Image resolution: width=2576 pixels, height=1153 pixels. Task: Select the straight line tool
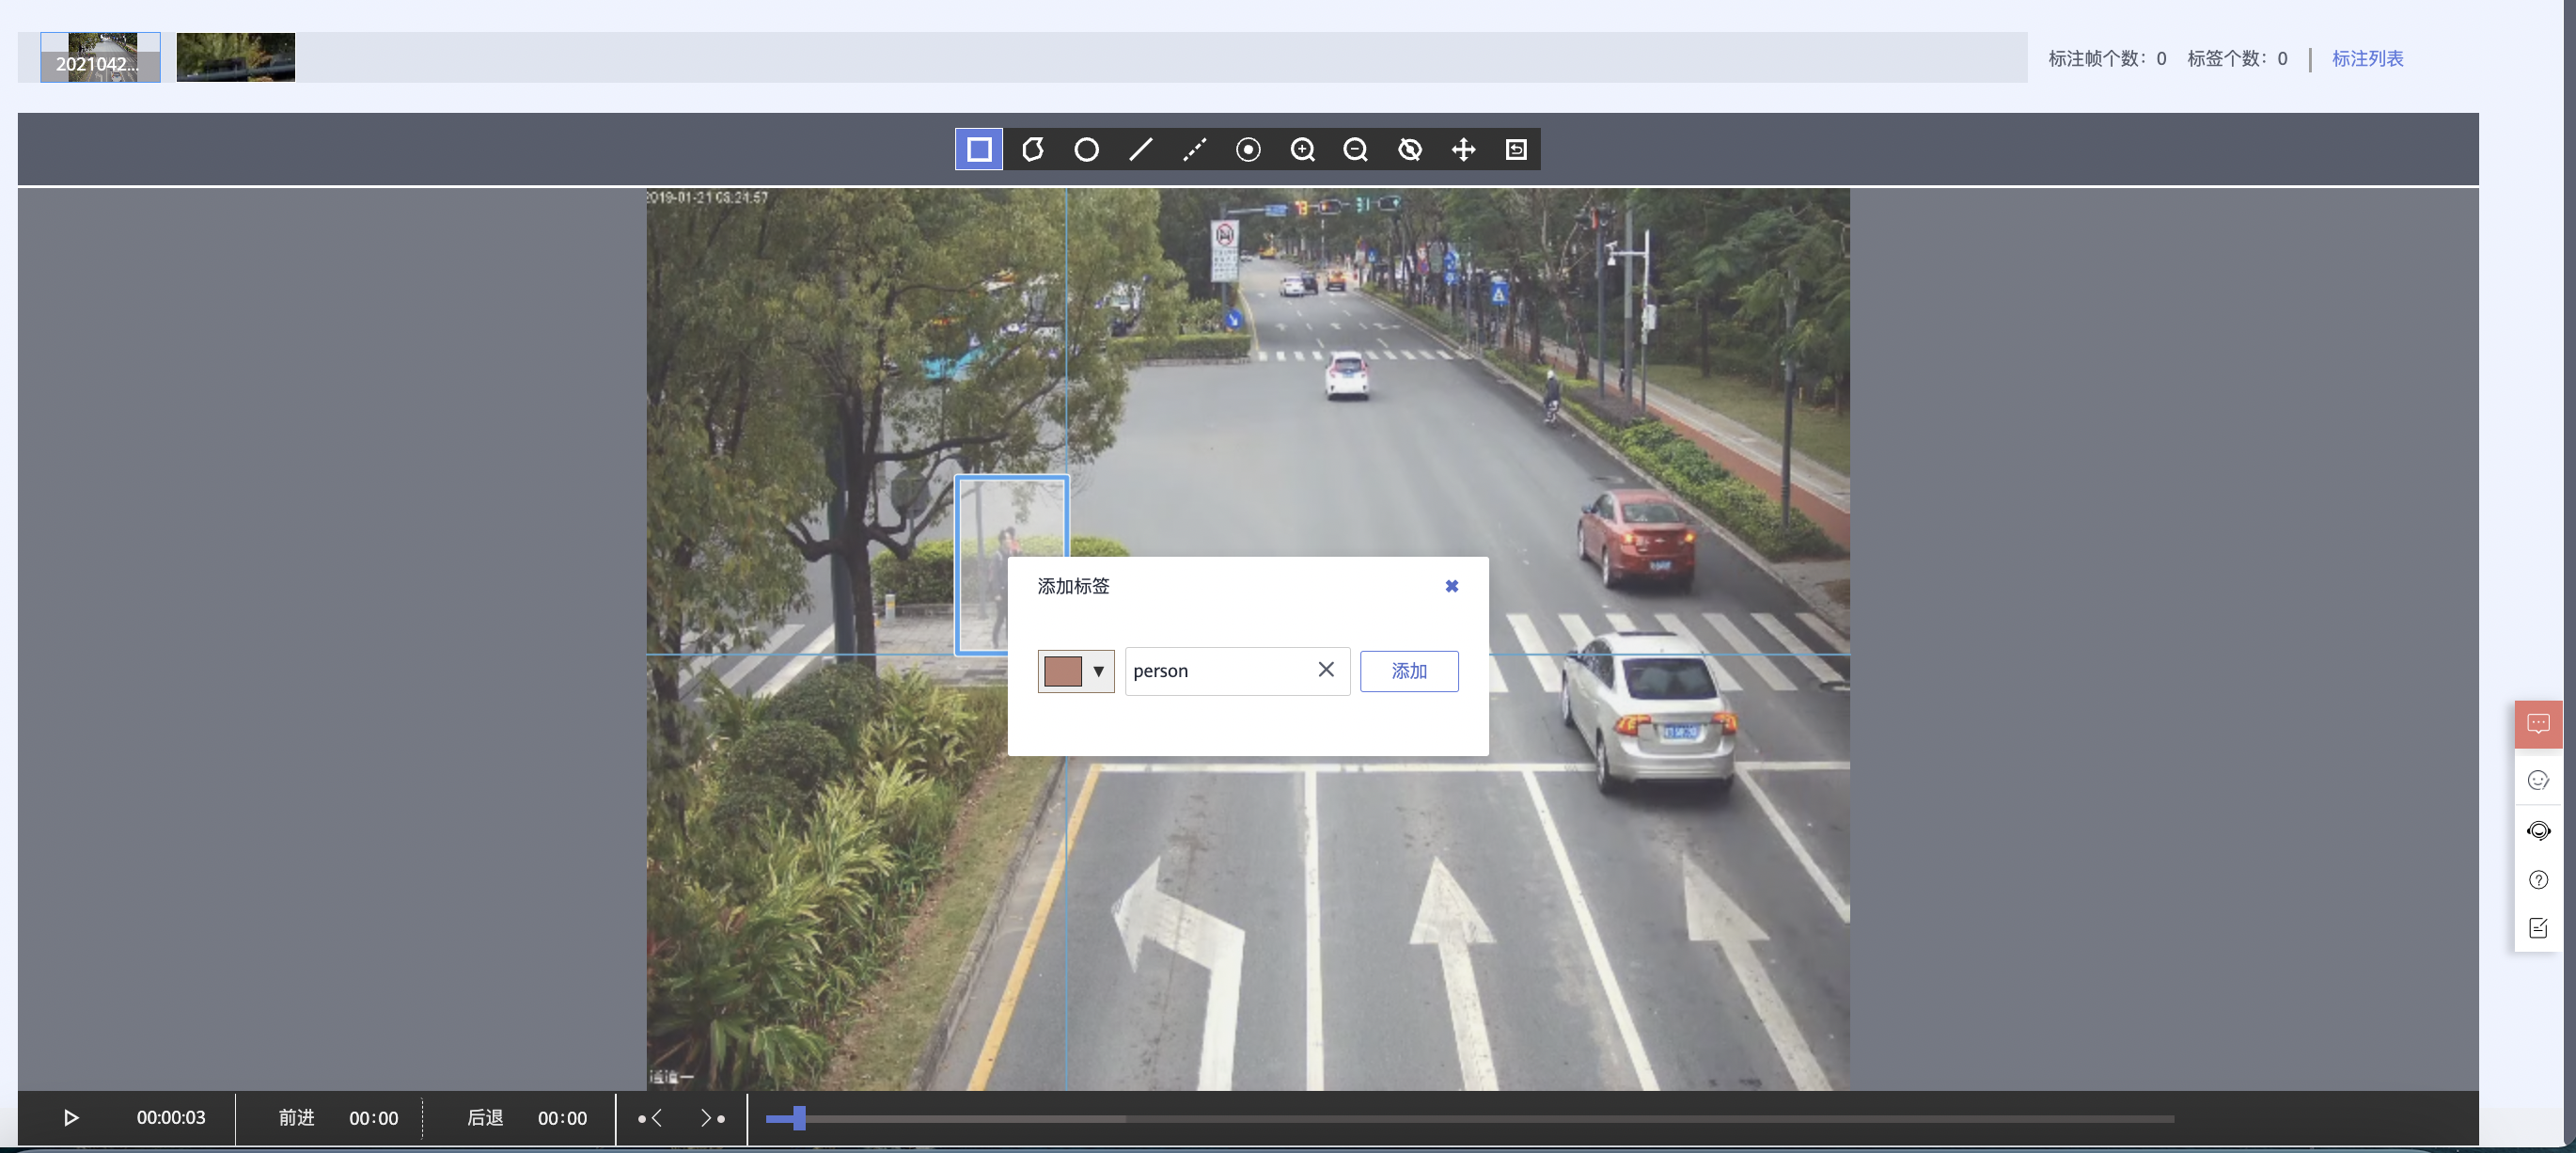pyautogui.click(x=1141, y=150)
